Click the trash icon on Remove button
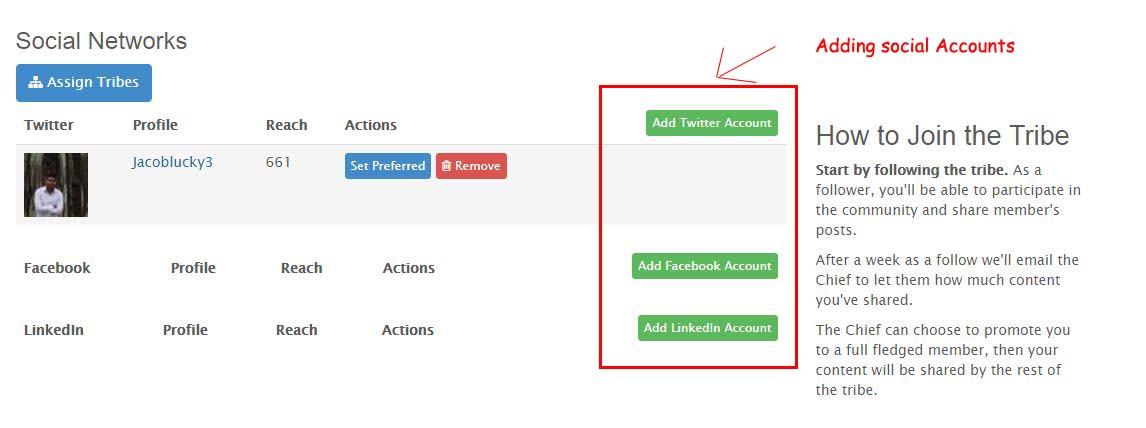The image size is (1146, 428). point(446,167)
